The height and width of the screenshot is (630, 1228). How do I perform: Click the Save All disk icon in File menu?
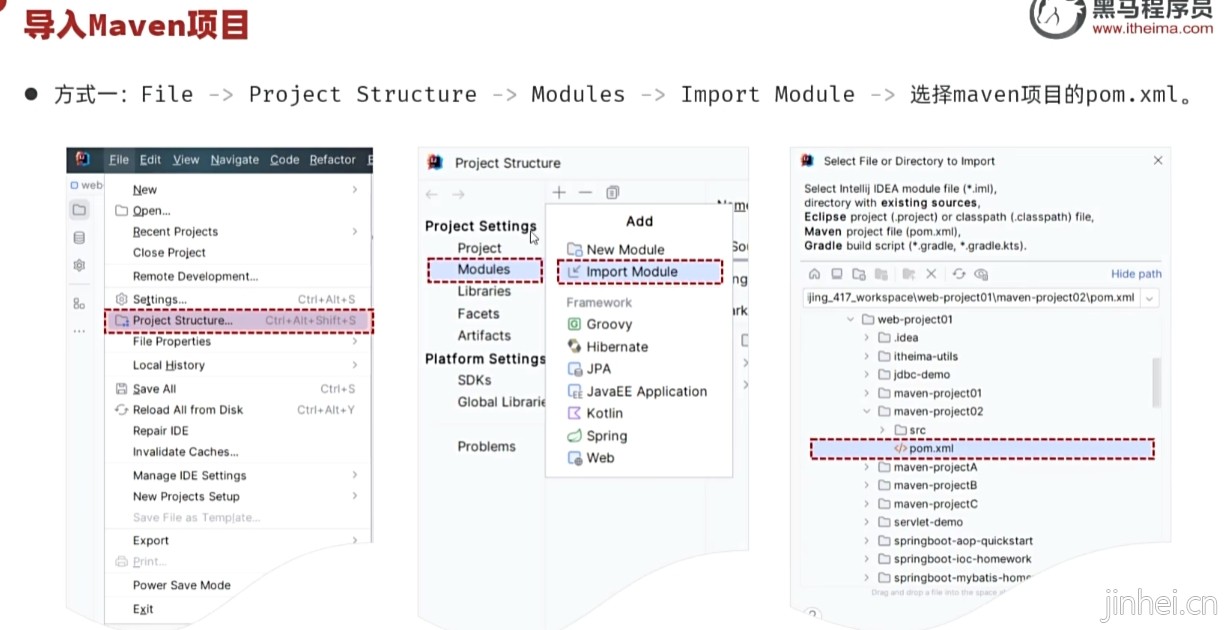point(121,389)
